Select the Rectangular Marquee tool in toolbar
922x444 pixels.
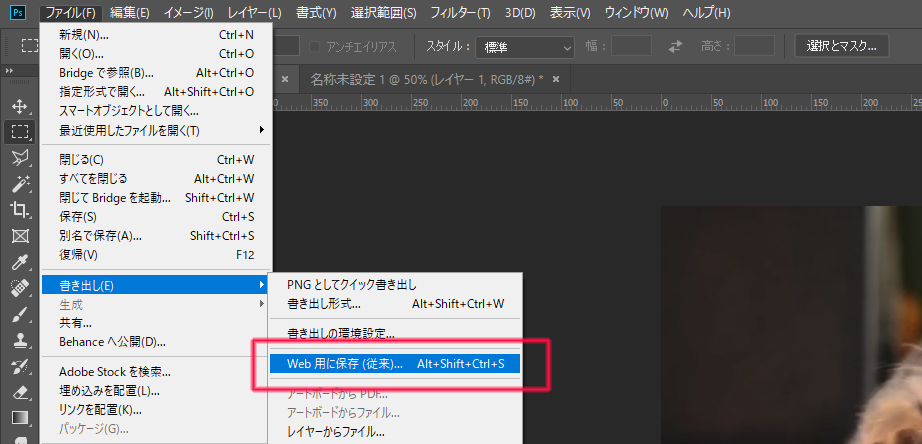pos(20,132)
